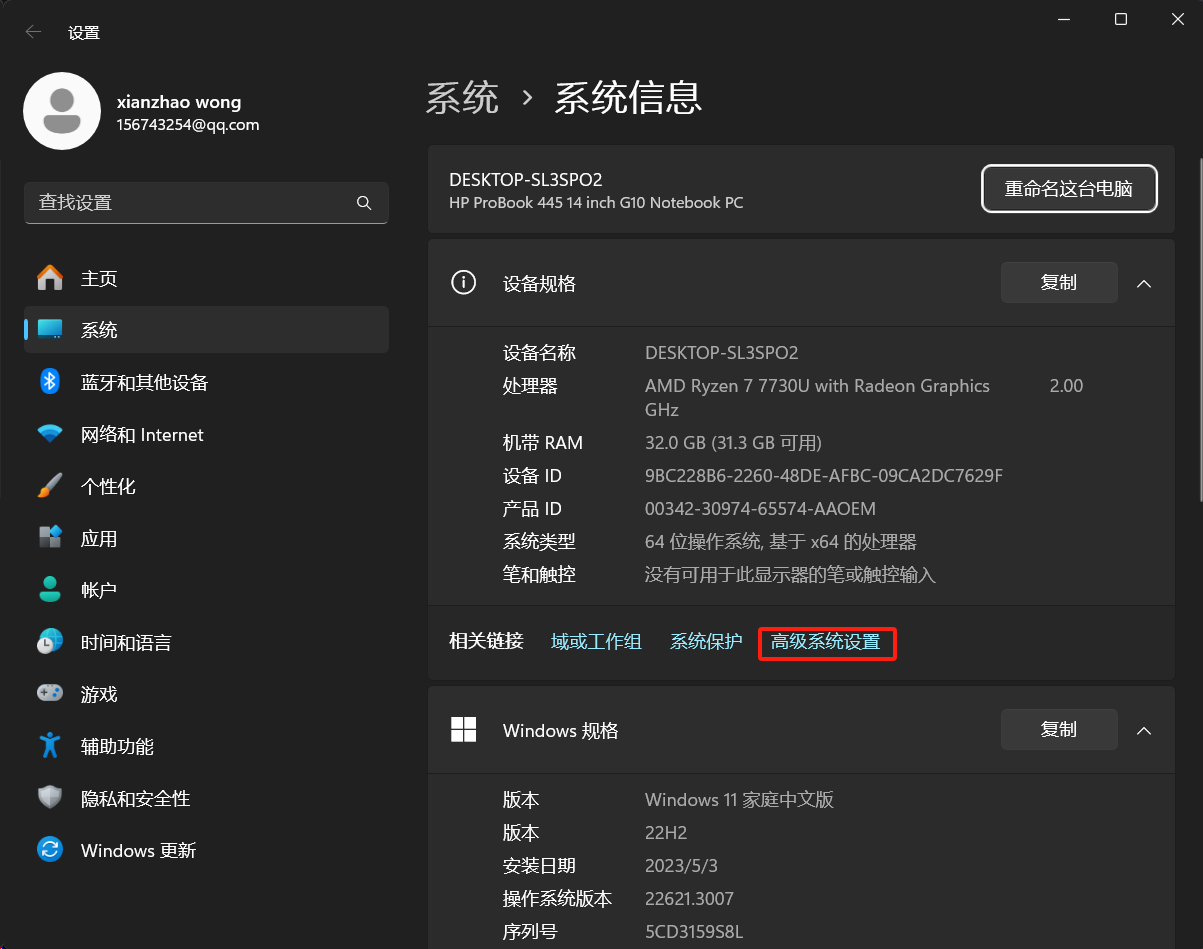Click the product ID 00342-30974-65574-AAOEM
The image size is (1203, 949).
[760, 509]
